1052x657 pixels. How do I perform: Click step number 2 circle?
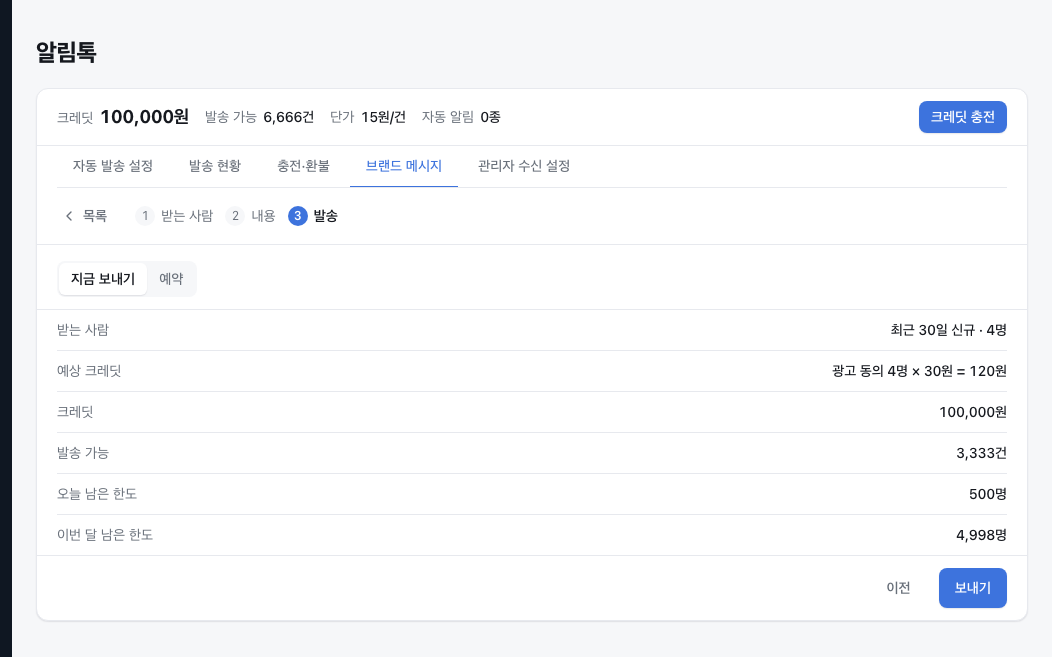[235, 216]
